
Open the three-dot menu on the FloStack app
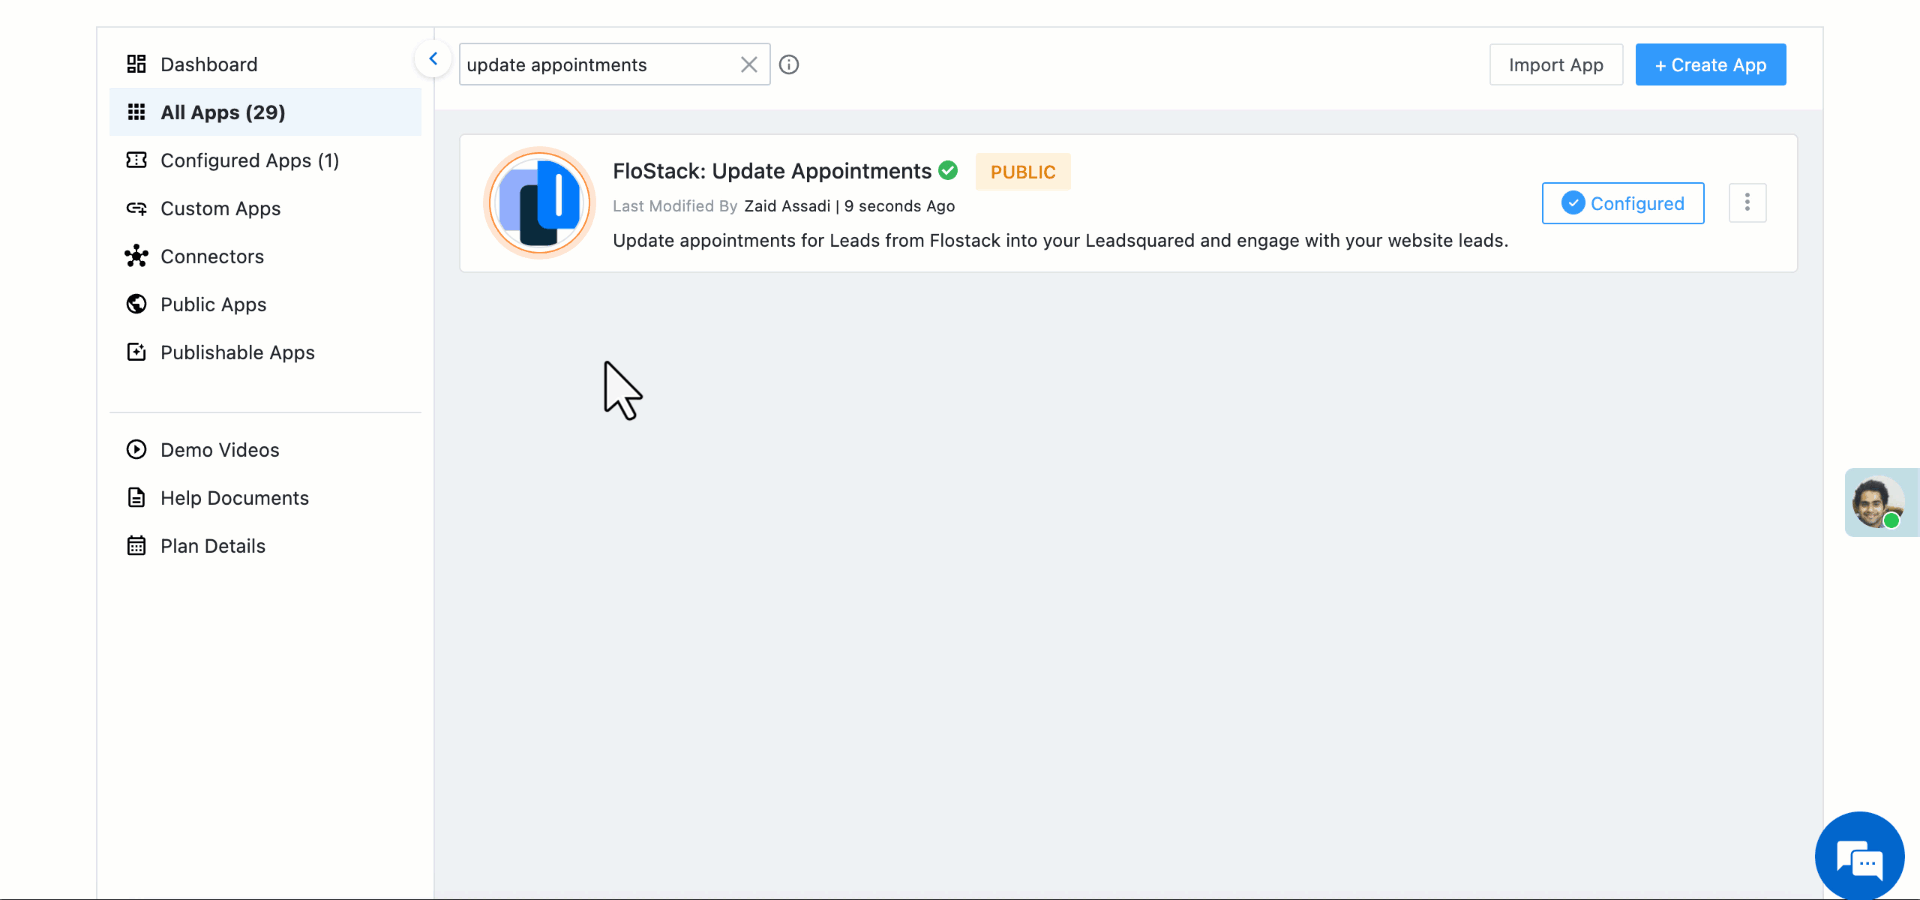[1747, 202]
